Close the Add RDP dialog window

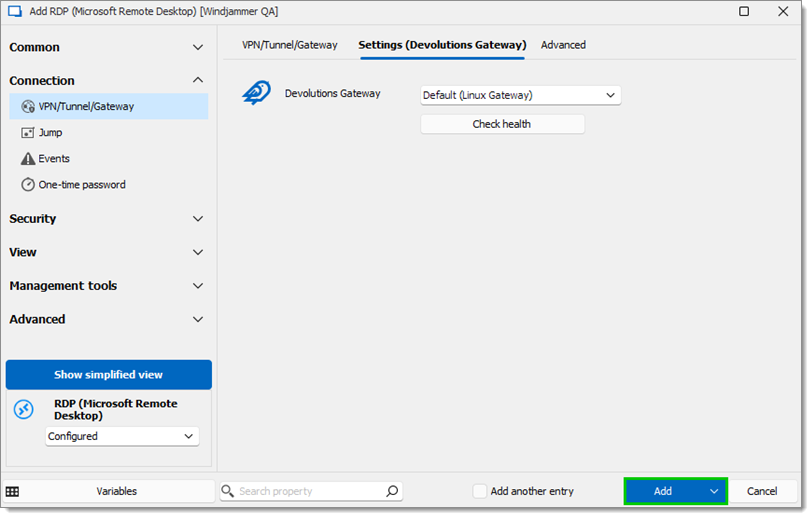click(783, 11)
